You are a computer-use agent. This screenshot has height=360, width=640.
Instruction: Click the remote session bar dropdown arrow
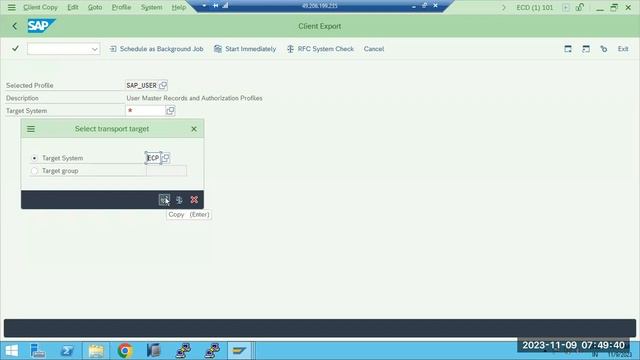[x=204, y=6]
